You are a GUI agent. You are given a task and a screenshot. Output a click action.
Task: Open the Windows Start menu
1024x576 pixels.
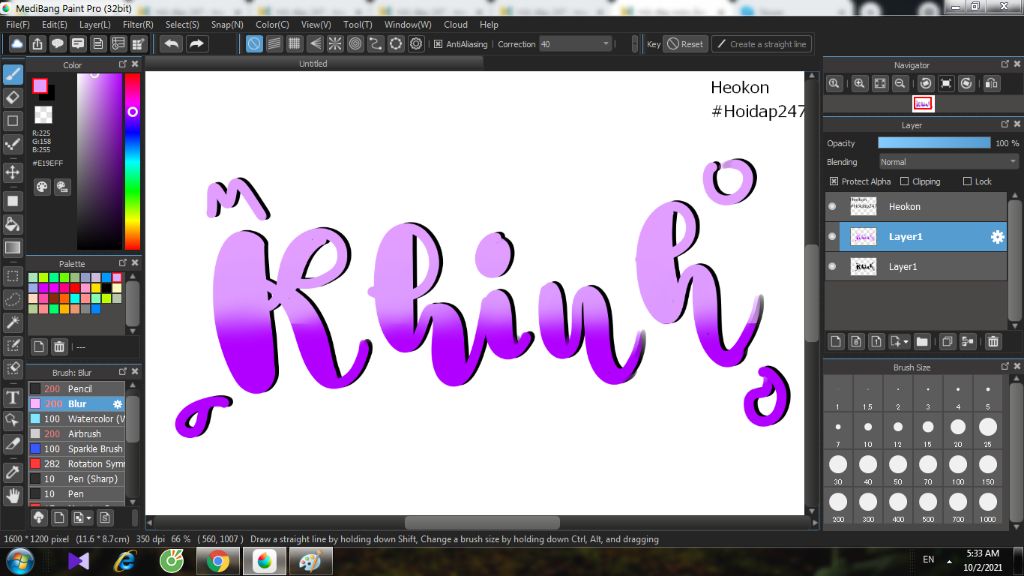(20, 562)
